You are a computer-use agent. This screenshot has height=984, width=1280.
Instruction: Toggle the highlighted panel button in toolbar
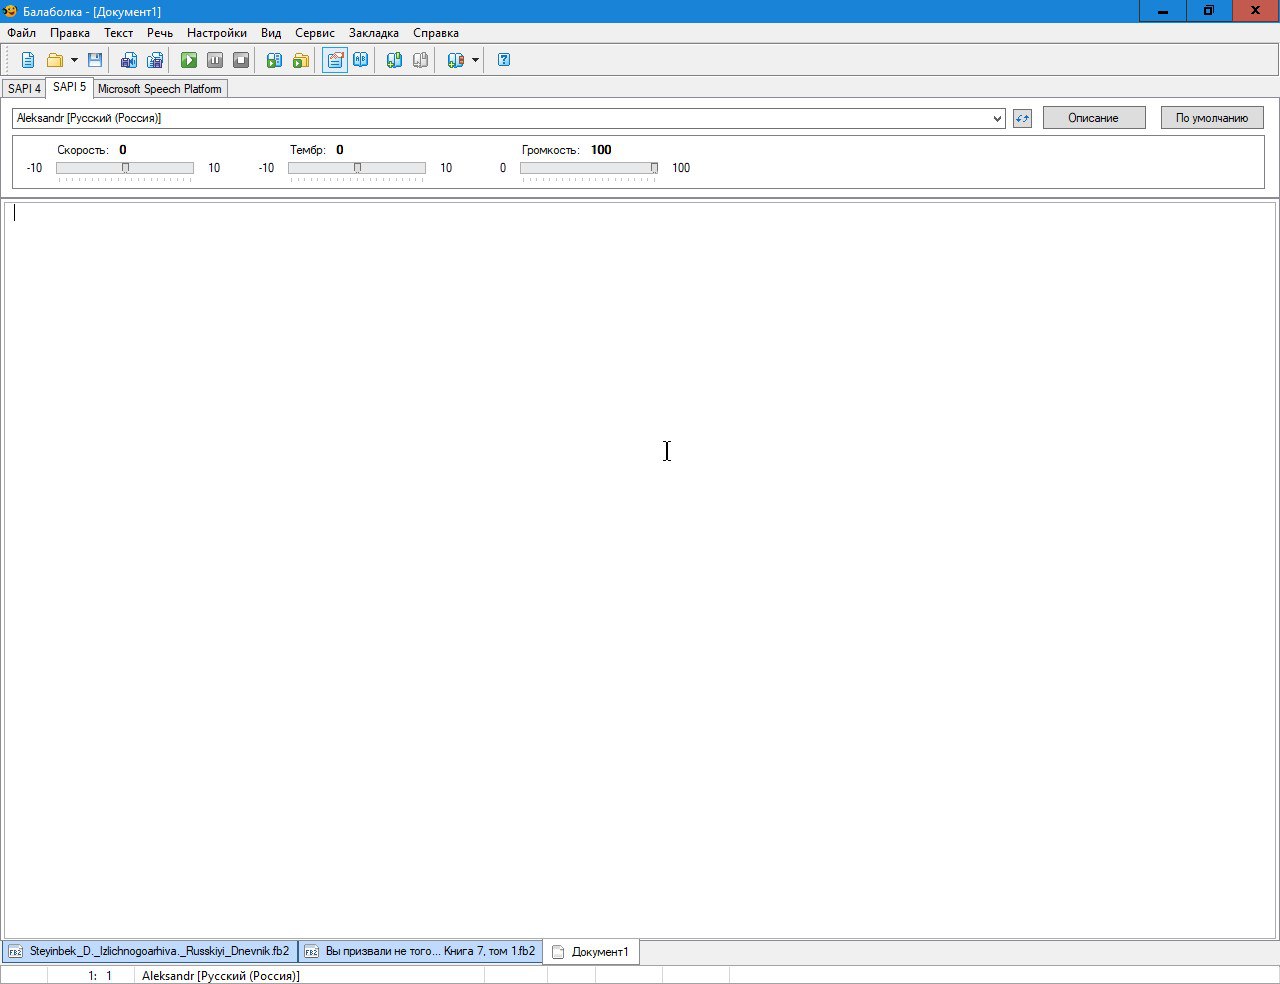click(x=335, y=60)
